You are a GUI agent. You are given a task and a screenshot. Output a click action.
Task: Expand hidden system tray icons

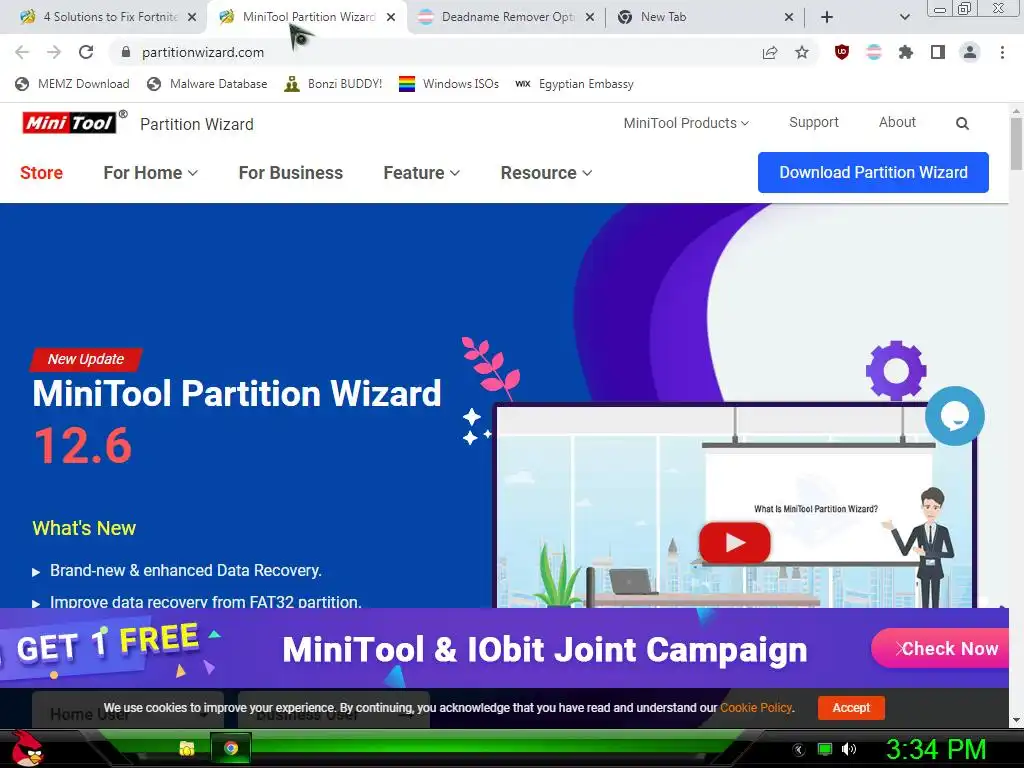pyautogui.click(x=798, y=750)
